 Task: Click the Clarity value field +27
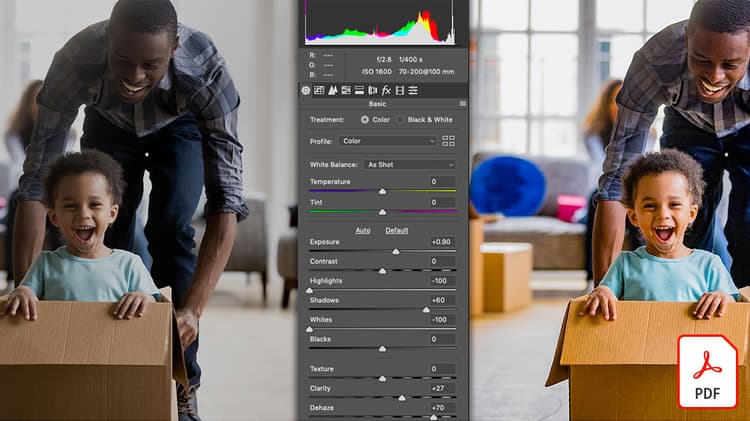(x=442, y=388)
